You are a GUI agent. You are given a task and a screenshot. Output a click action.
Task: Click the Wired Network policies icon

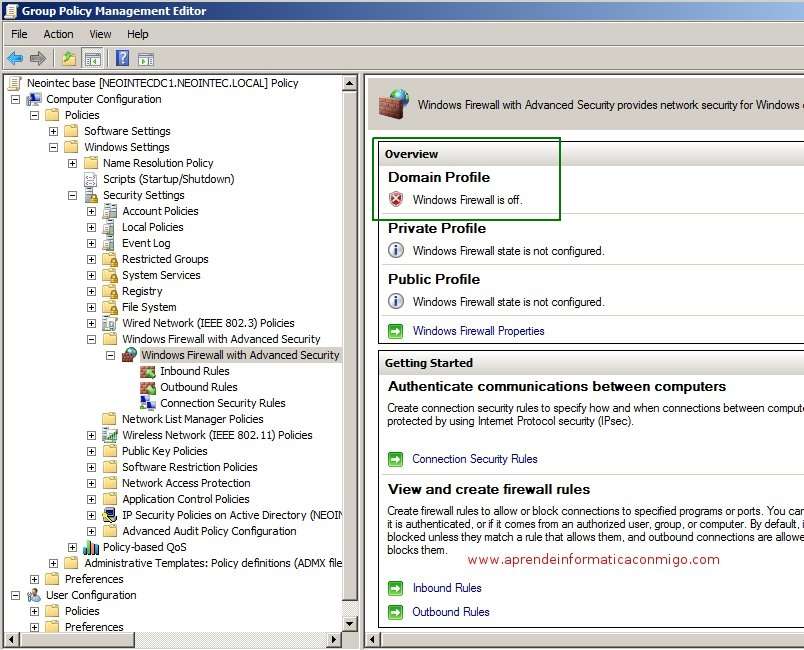click(x=110, y=323)
